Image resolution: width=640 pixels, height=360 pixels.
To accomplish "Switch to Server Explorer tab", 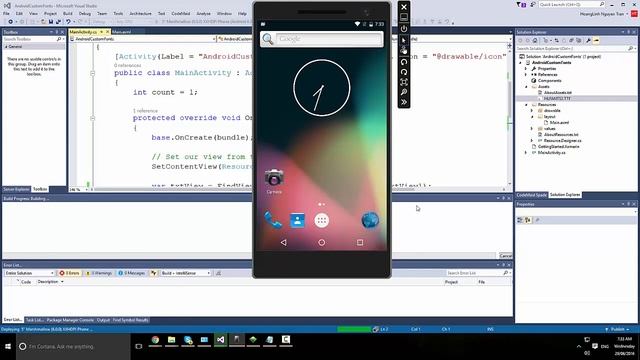I will click(x=16, y=189).
